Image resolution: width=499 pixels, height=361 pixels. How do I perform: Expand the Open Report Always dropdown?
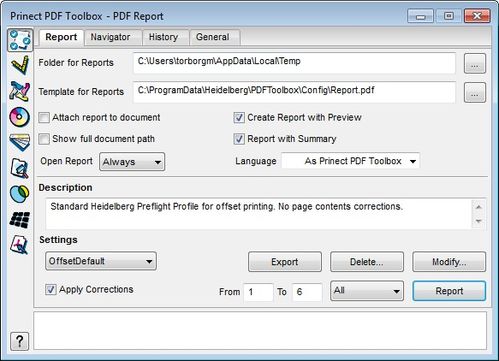(x=132, y=162)
